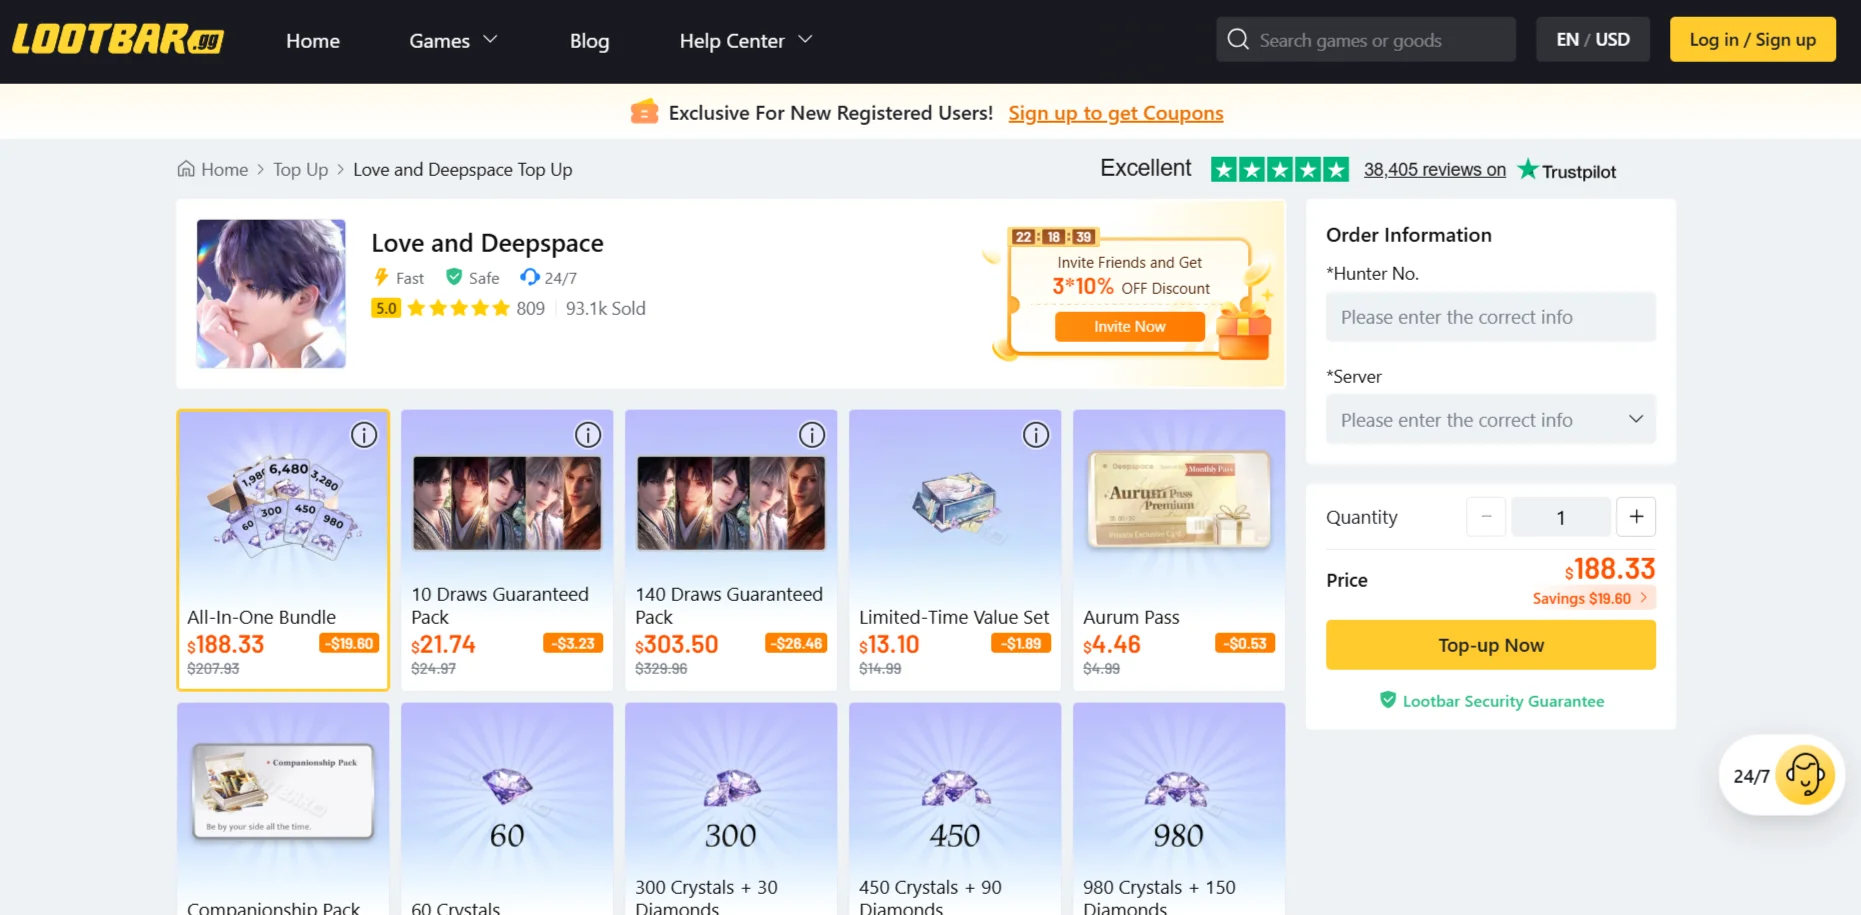Decrease quantity with minus button
This screenshot has width=1861, height=915.
click(x=1486, y=517)
